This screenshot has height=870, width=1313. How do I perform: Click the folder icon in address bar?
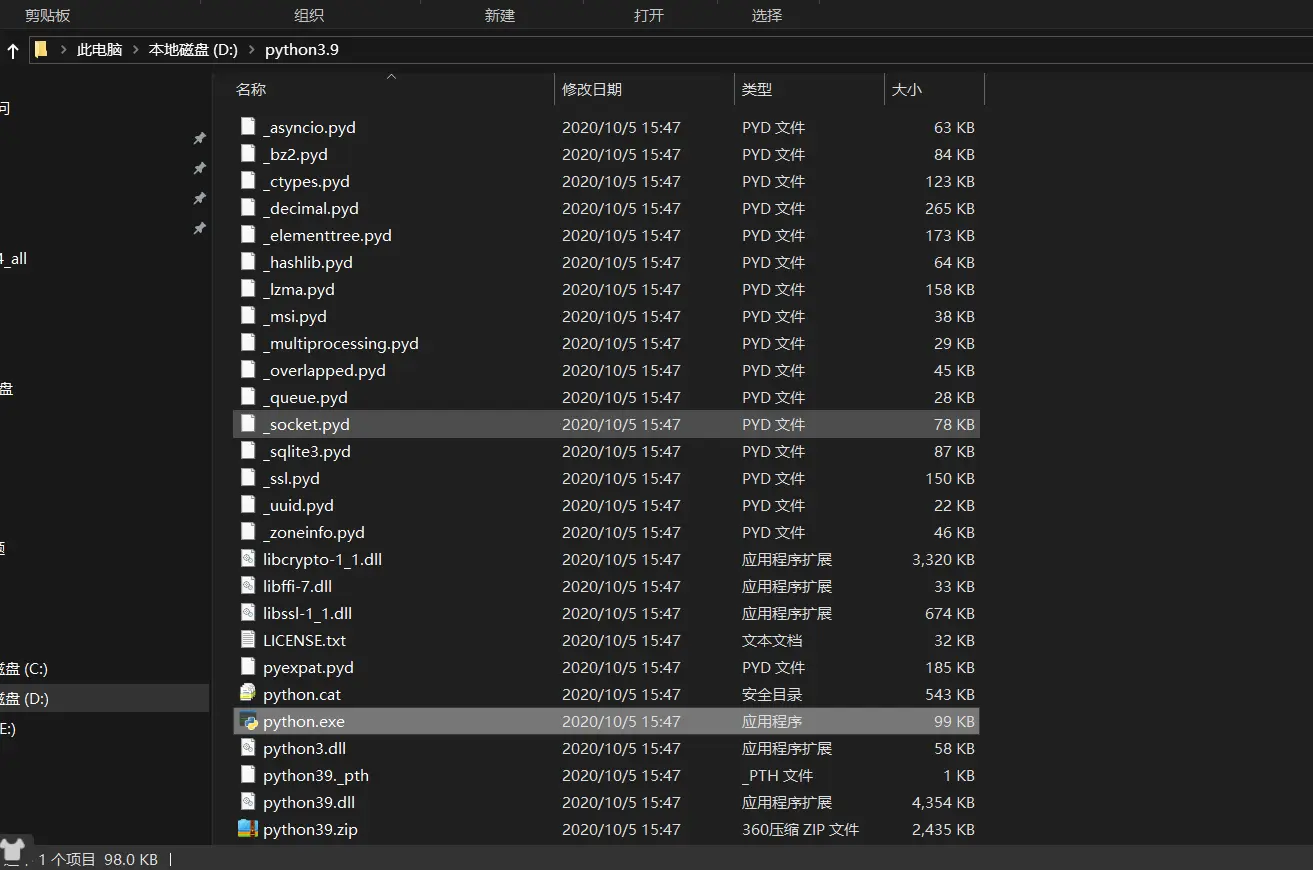coord(41,49)
